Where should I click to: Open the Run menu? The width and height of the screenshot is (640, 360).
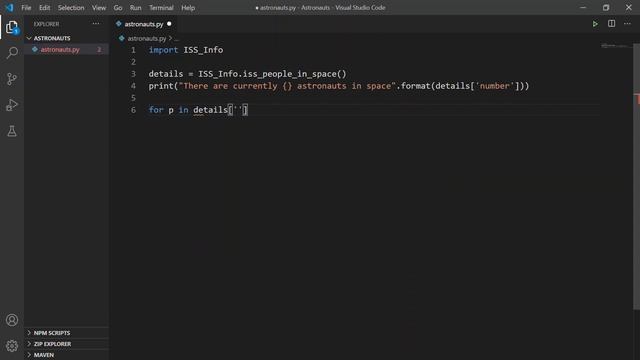click(x=136, y=7)
